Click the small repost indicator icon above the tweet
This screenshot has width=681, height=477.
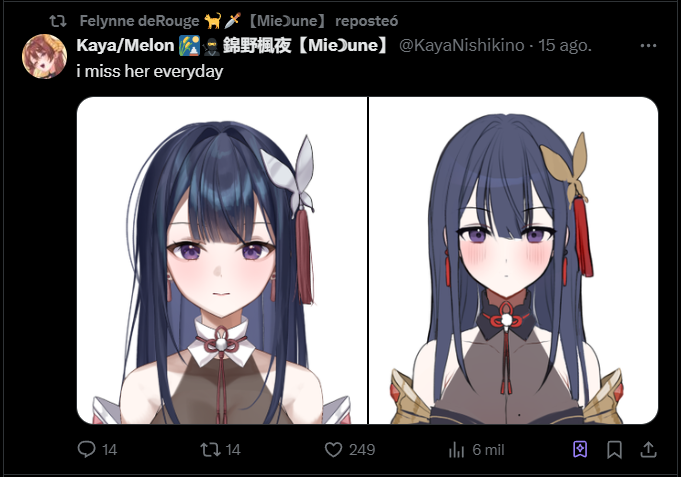point(57,21)
